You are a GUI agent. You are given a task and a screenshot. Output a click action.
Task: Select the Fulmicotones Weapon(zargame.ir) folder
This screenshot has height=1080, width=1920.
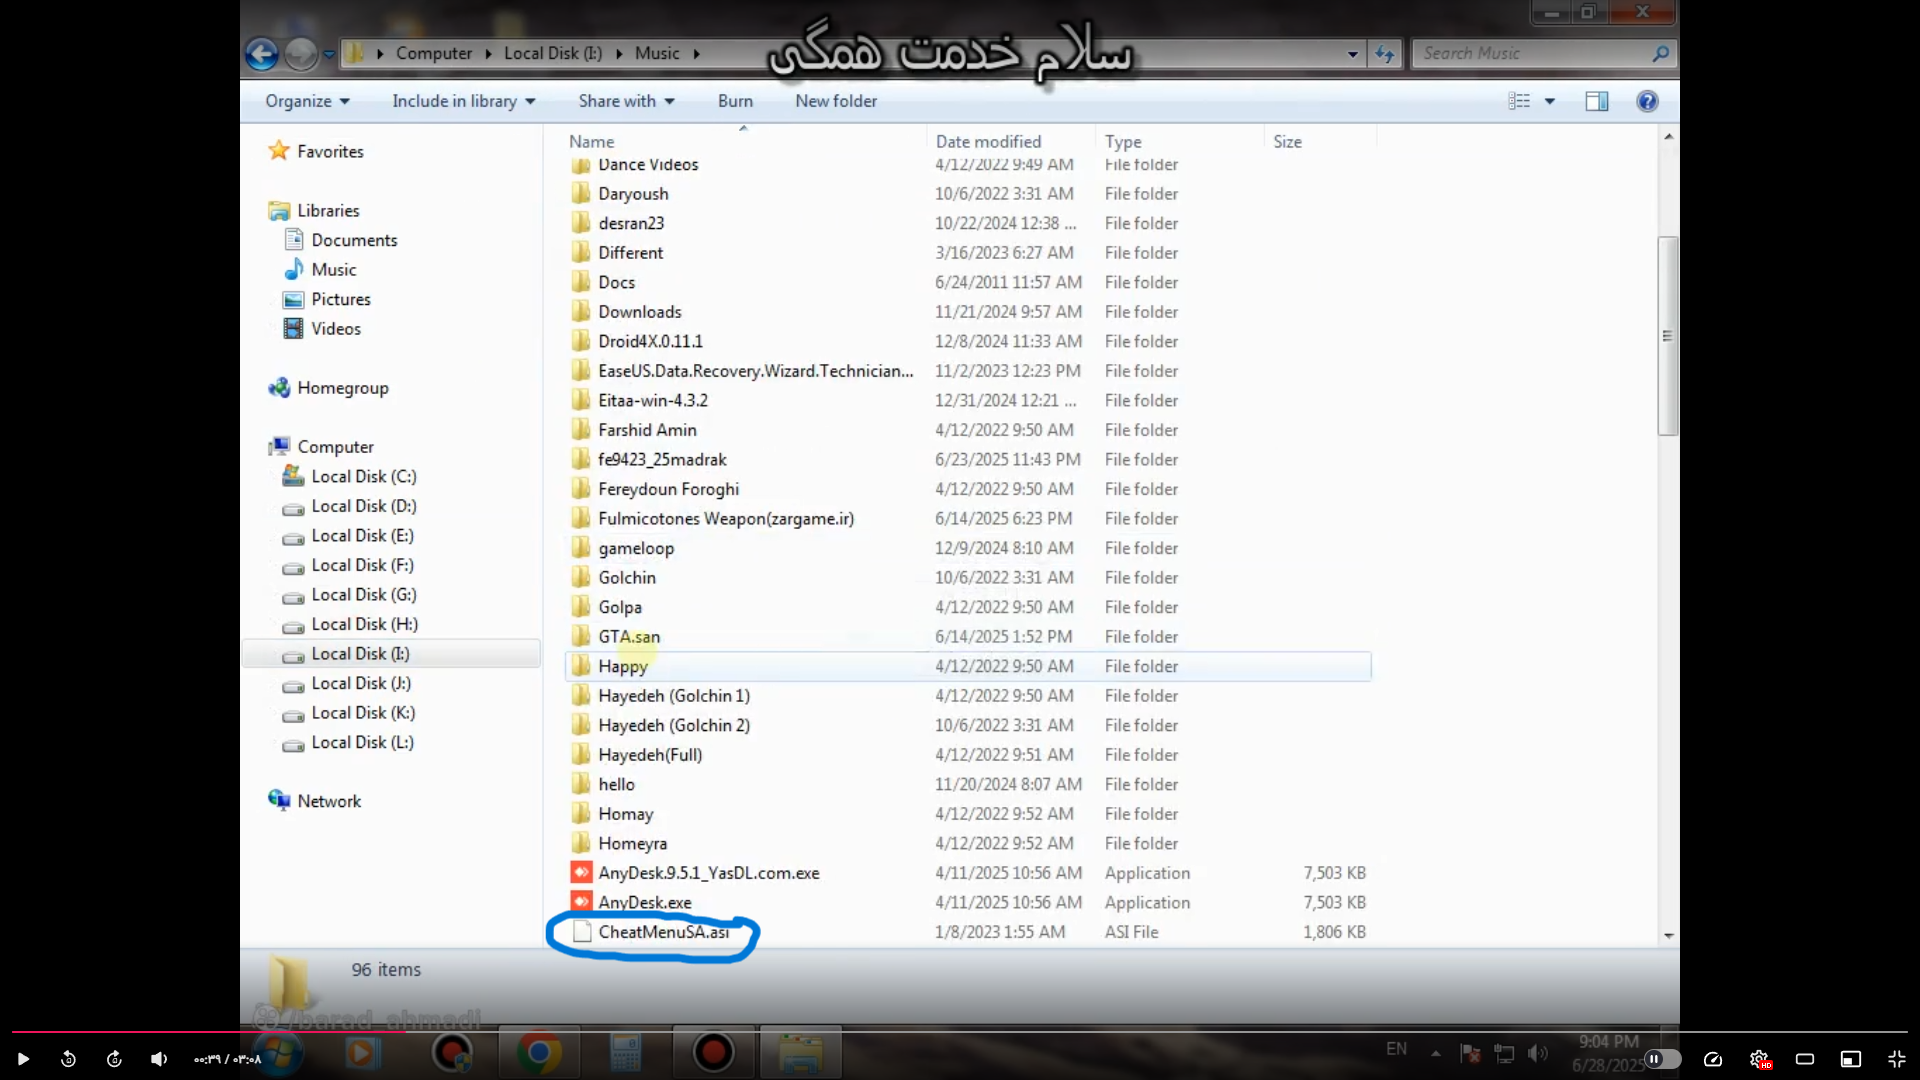click(726, 519)
